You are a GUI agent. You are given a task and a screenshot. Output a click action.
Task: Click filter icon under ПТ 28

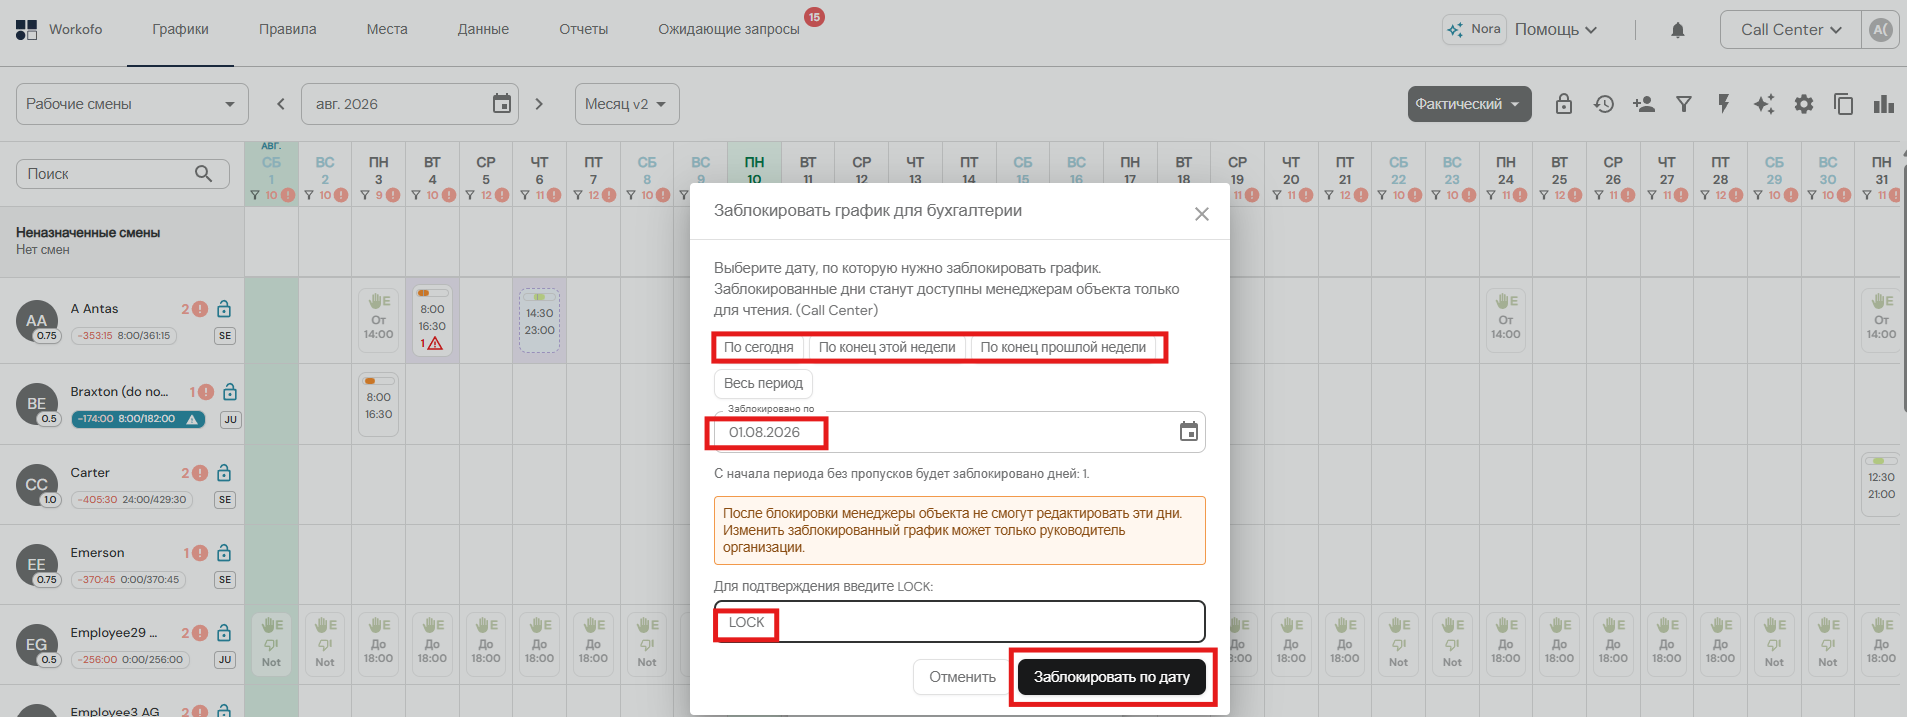coord(1705,195)
